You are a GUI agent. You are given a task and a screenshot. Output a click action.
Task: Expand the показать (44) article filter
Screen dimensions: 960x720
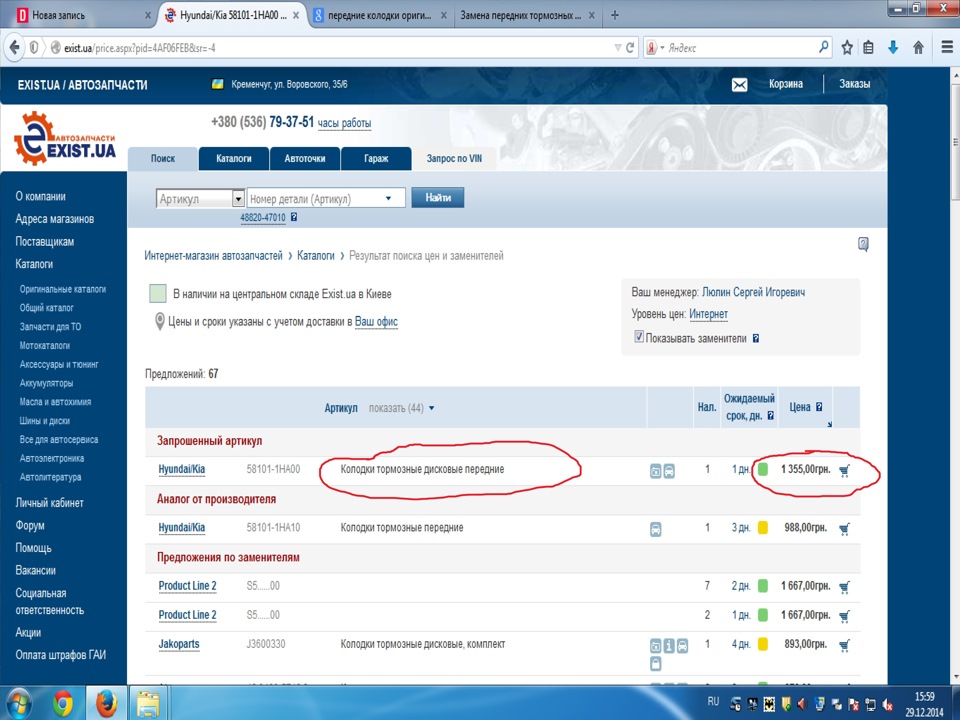[x=402, y=408]
